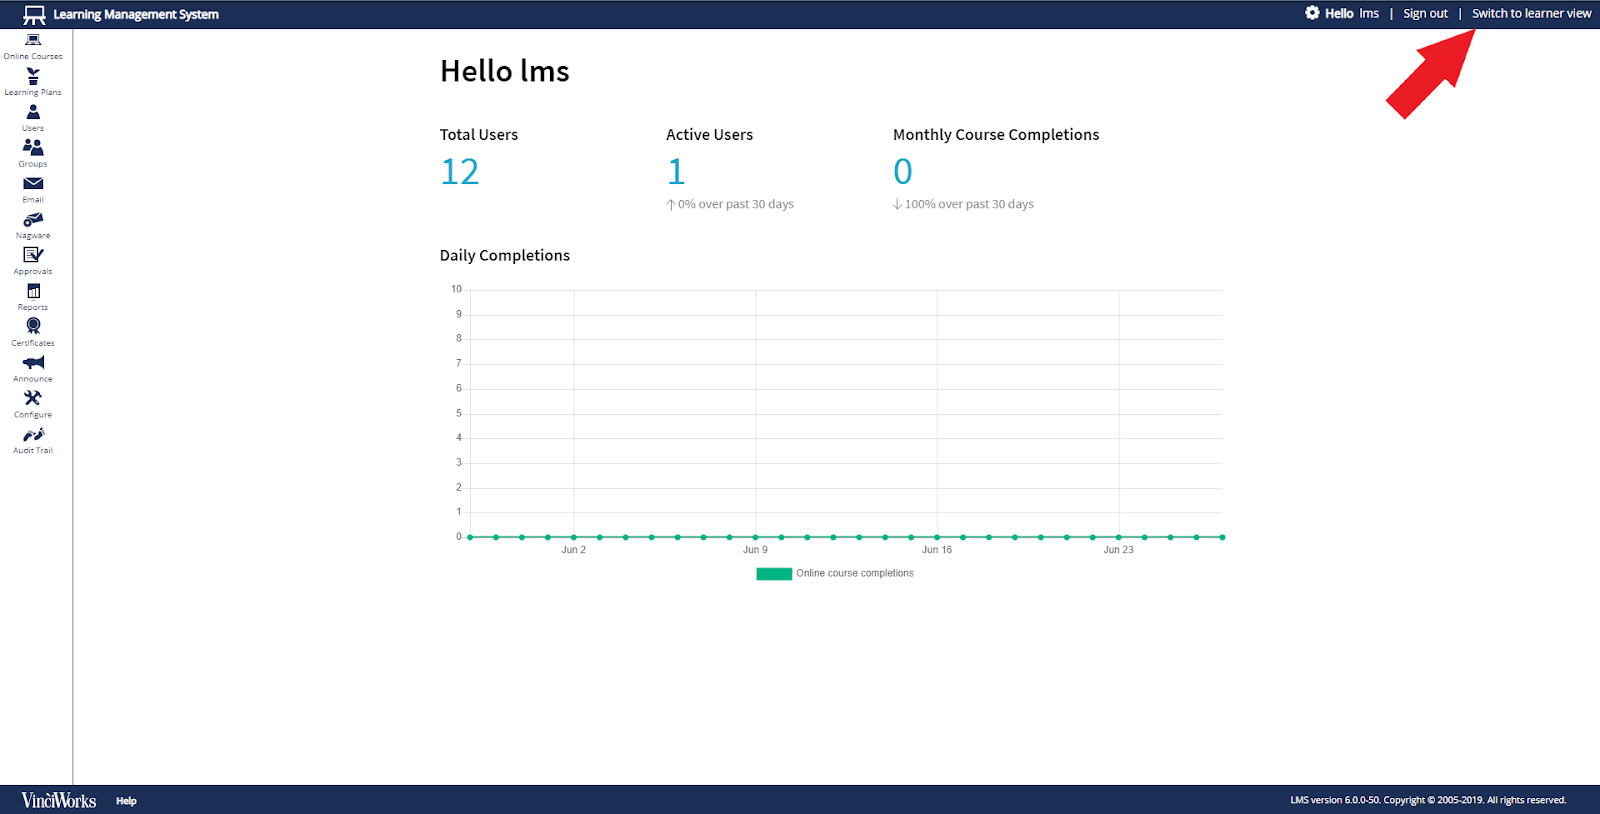
Task: Open the Learning Plans section
Action: (33, 82)
